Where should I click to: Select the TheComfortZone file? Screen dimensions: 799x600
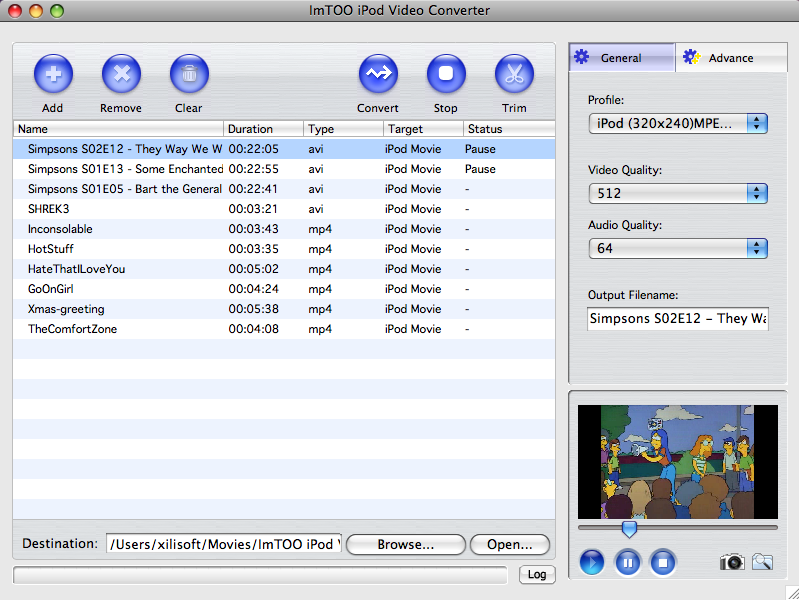(x=284, y=329)
